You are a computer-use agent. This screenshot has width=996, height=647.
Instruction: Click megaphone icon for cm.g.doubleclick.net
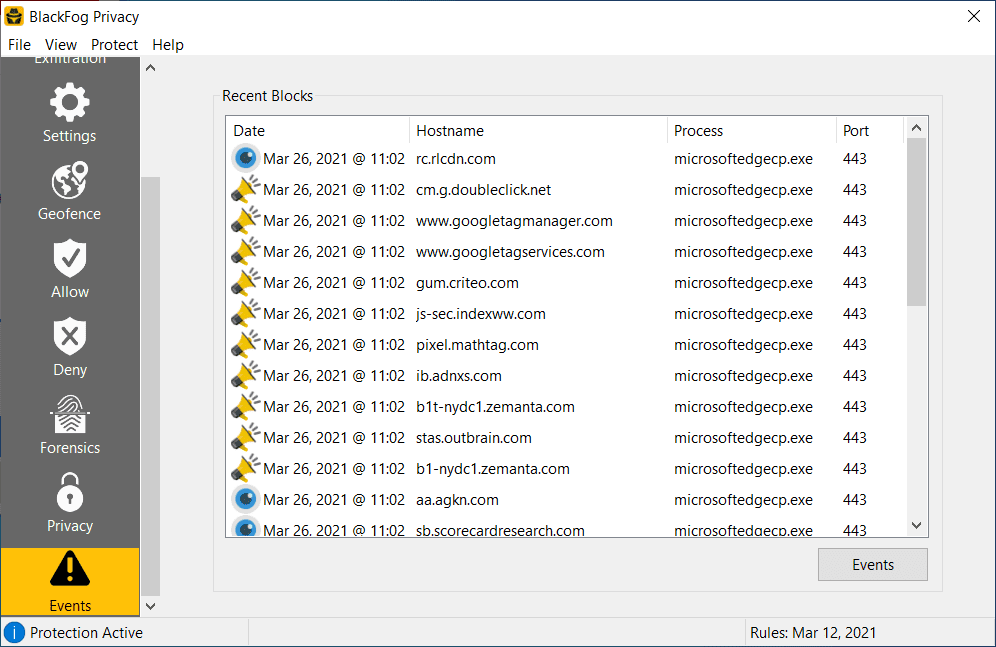coord(246,189)
